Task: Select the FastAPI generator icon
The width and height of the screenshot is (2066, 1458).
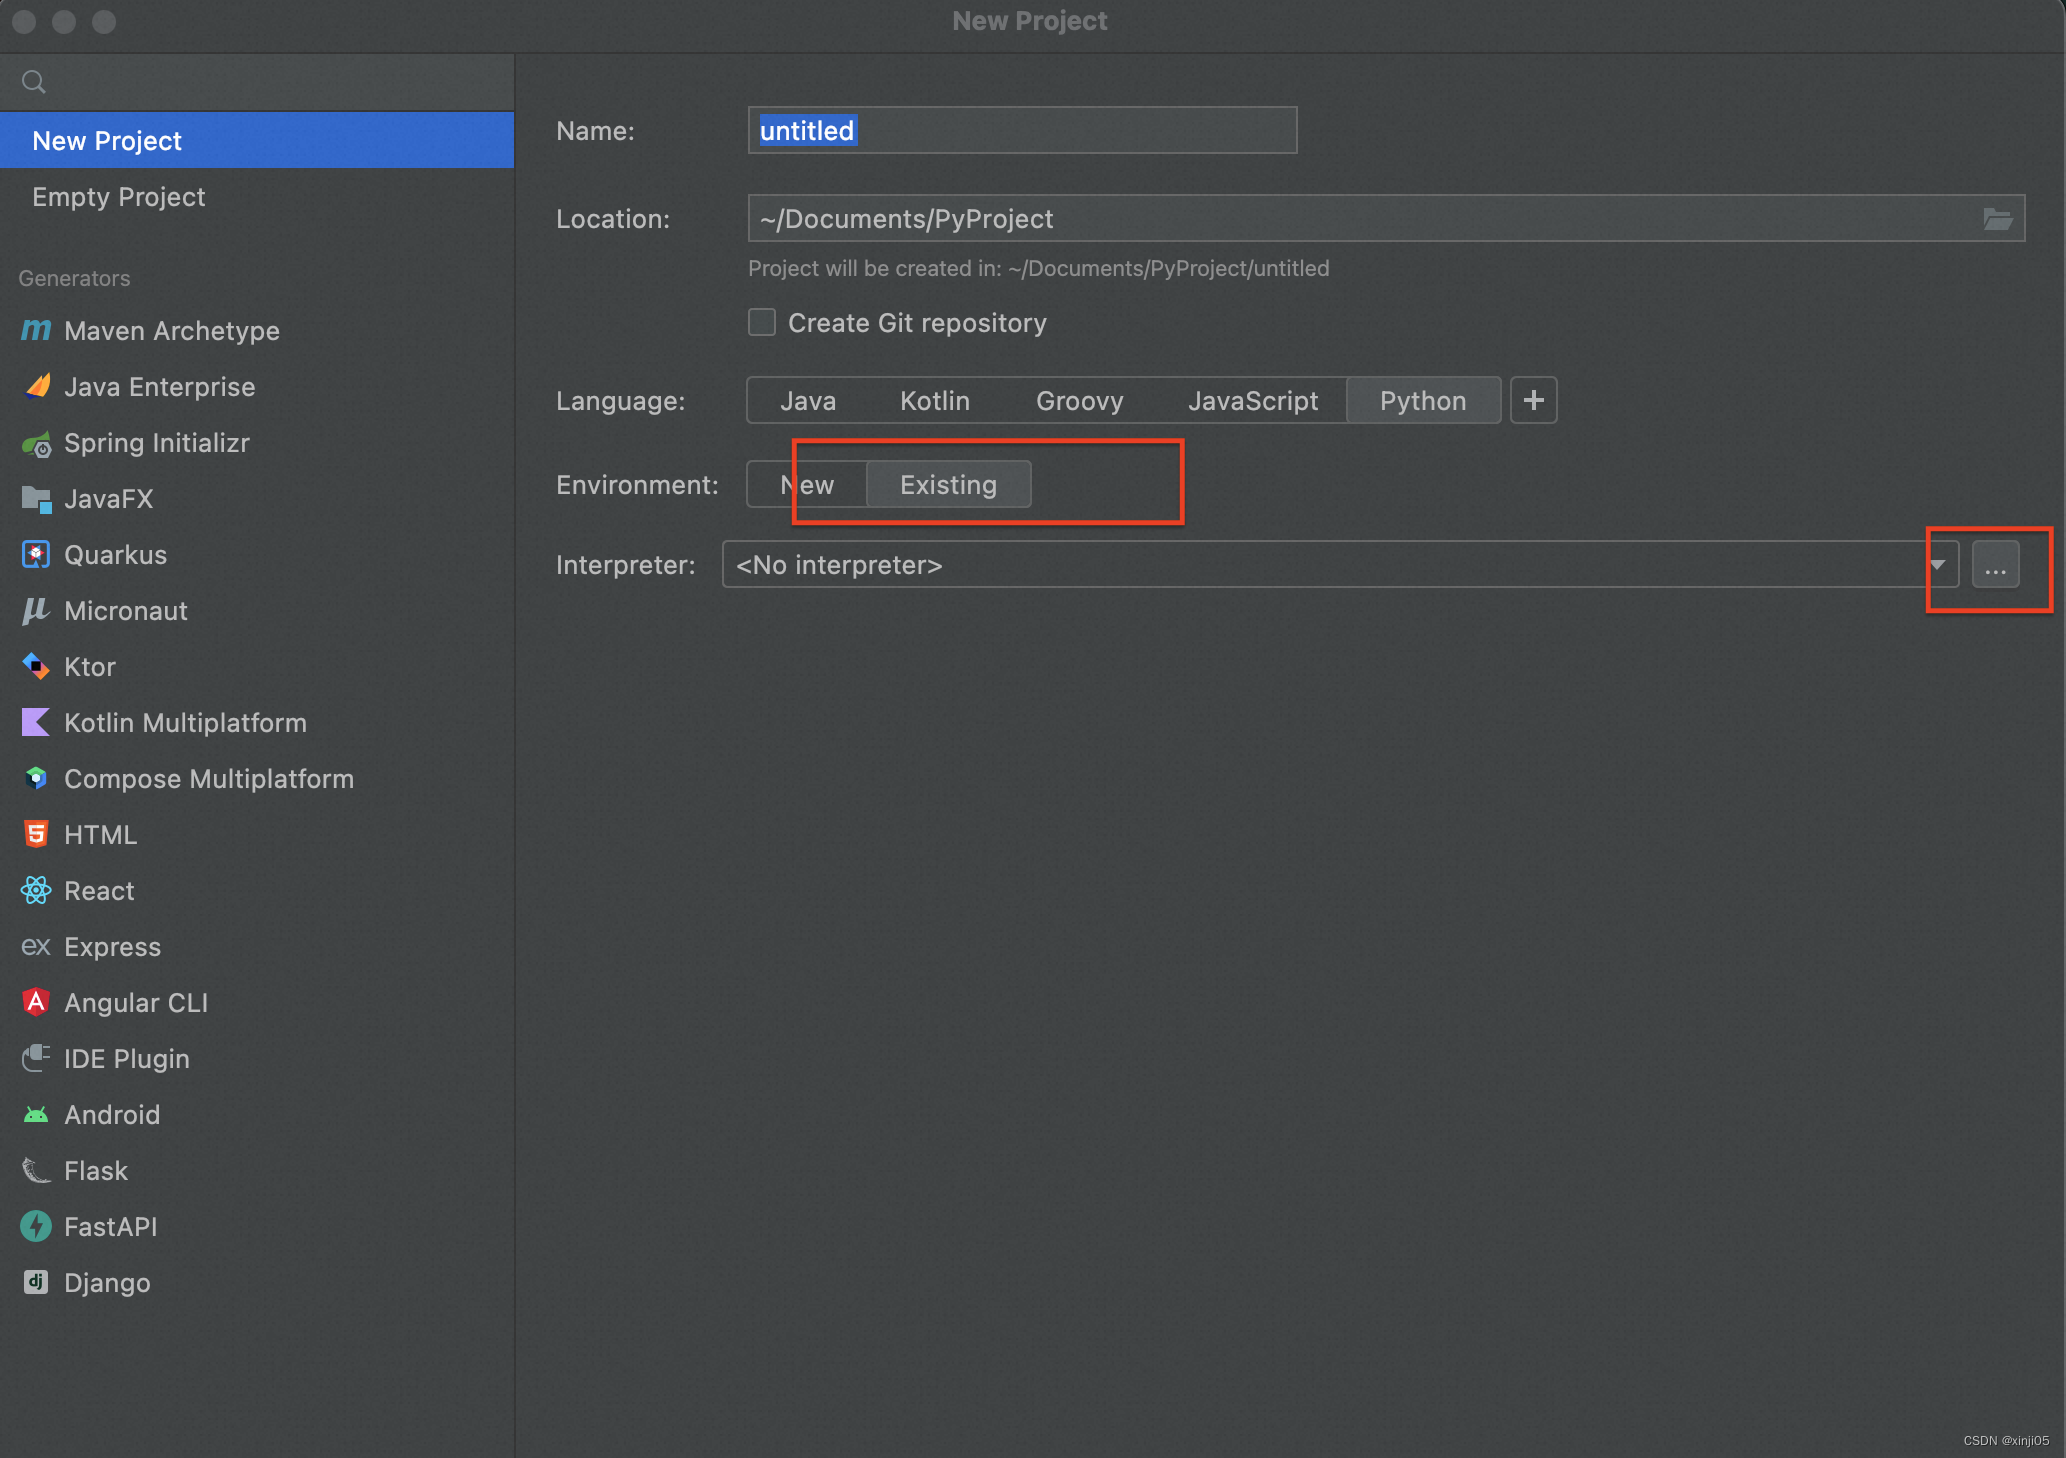Action: 36,1227
